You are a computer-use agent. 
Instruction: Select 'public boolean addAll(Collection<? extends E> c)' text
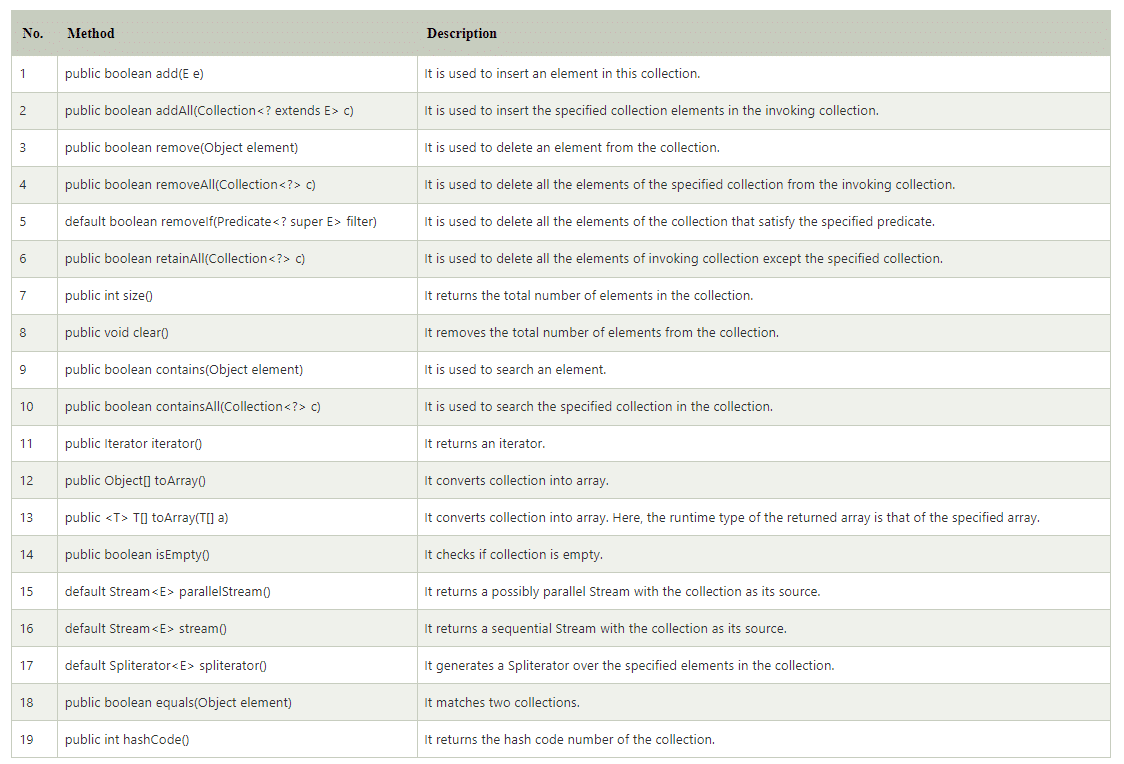[209, 111]
